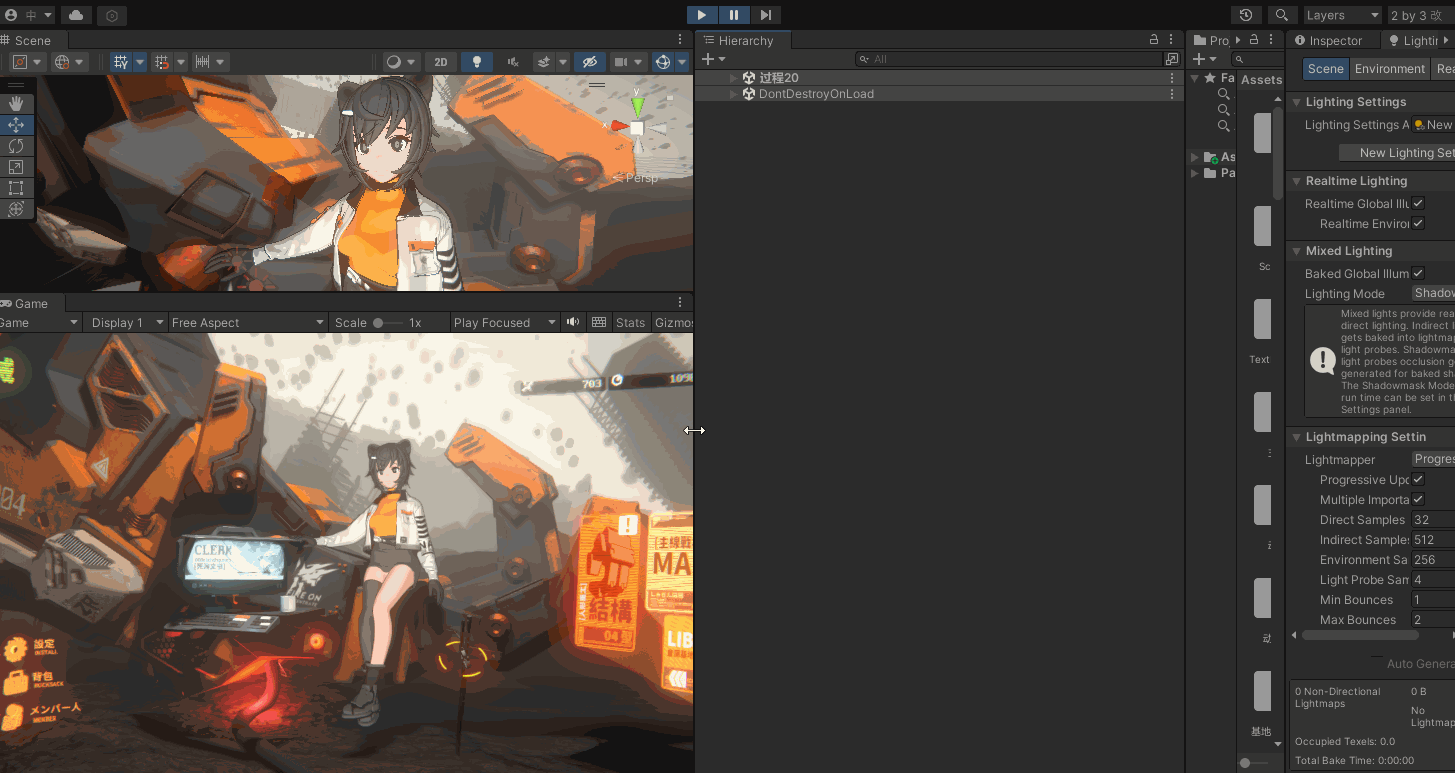Image resolution: width=1455 pixels, height=773 pixels.
Task: Open the Lighting Mode dropdown
Action: click(x=1433, y=293)
